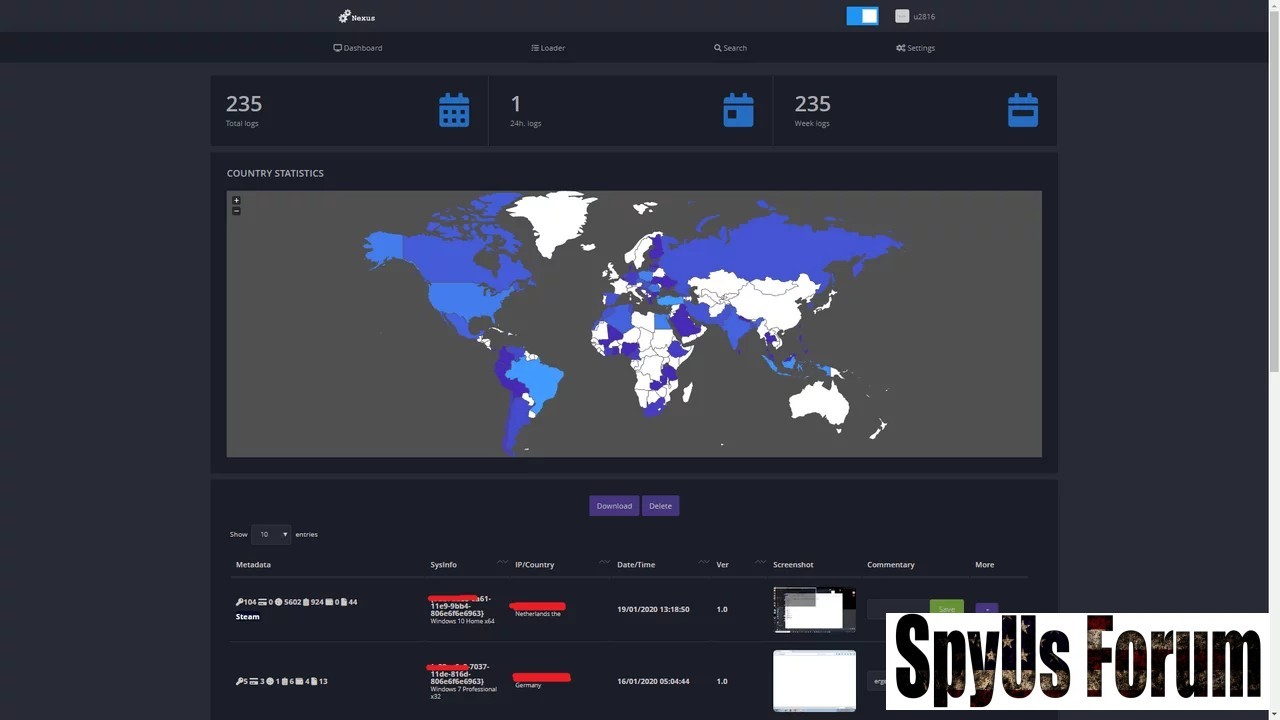Open the first row screenshot thumbnail
Image resolution: width=1280 pixels, height=720 pixels.
click(814, 609)
